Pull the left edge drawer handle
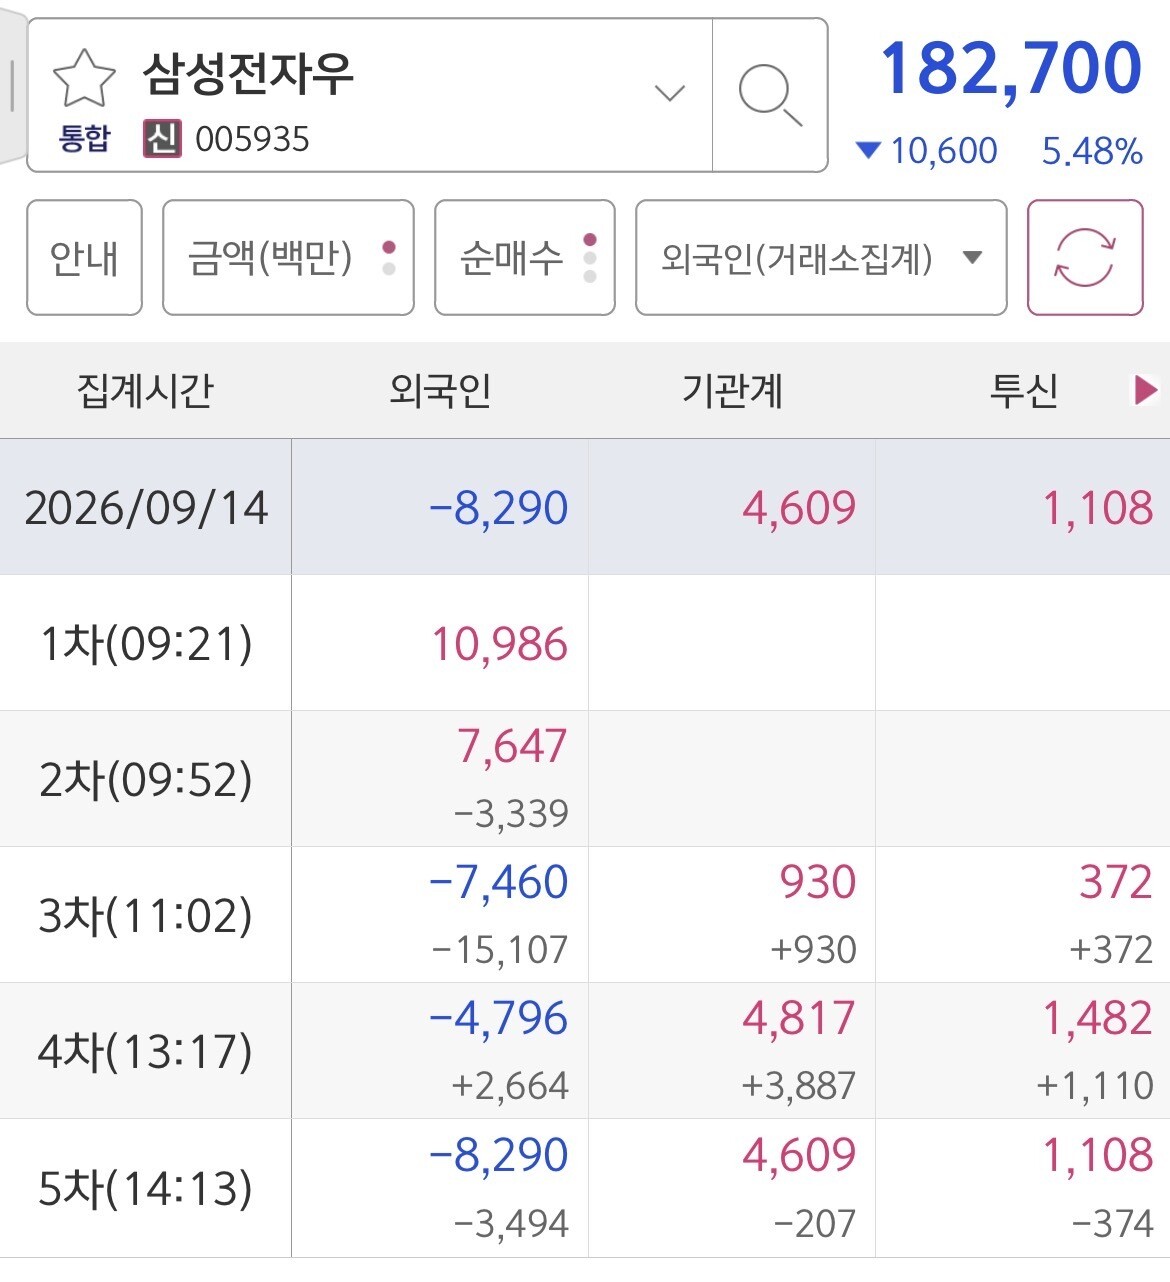 tap(11, 87)
